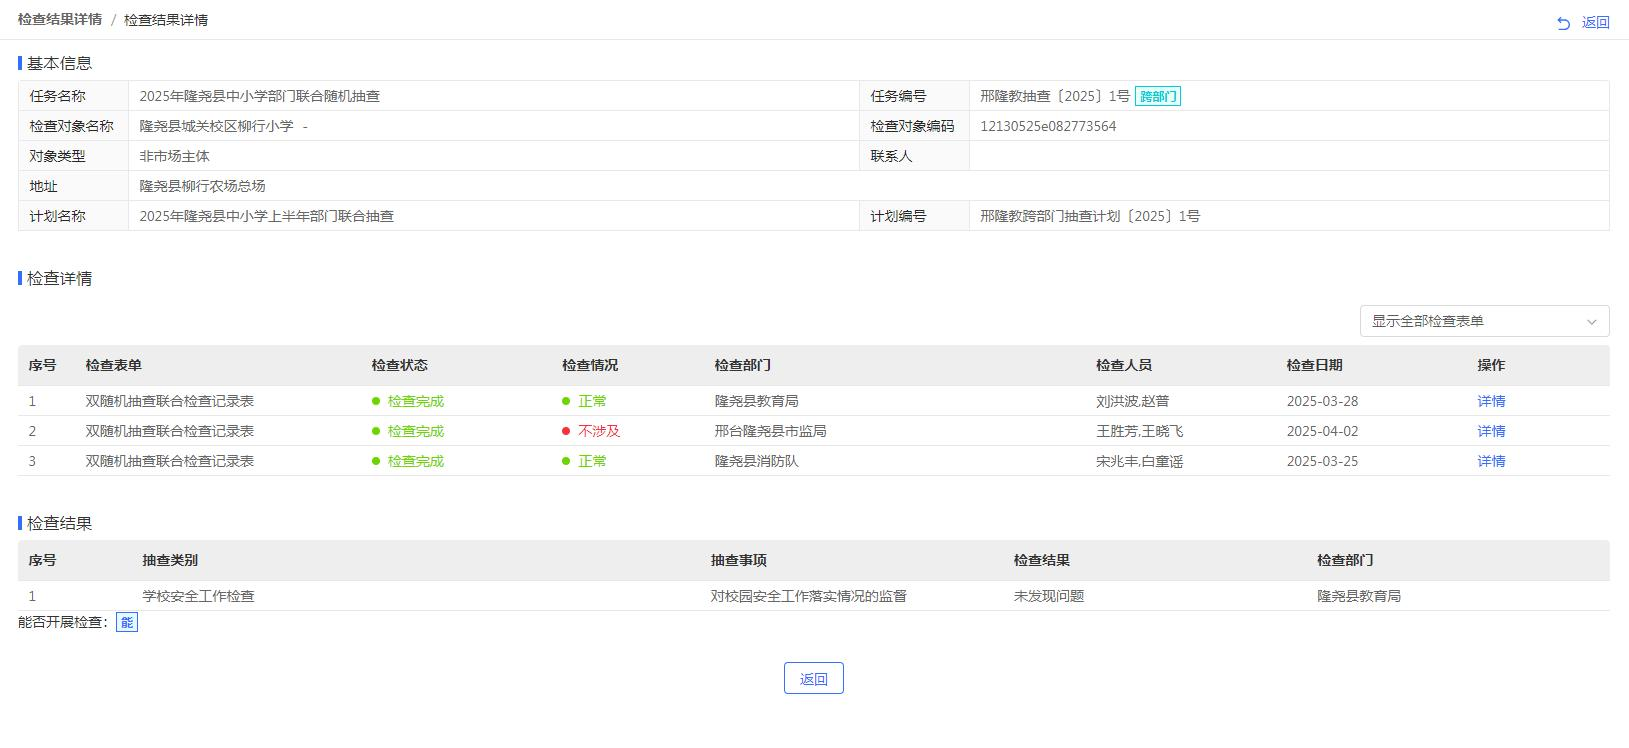Click the red 不涉及 status indicator

point(598,431)
